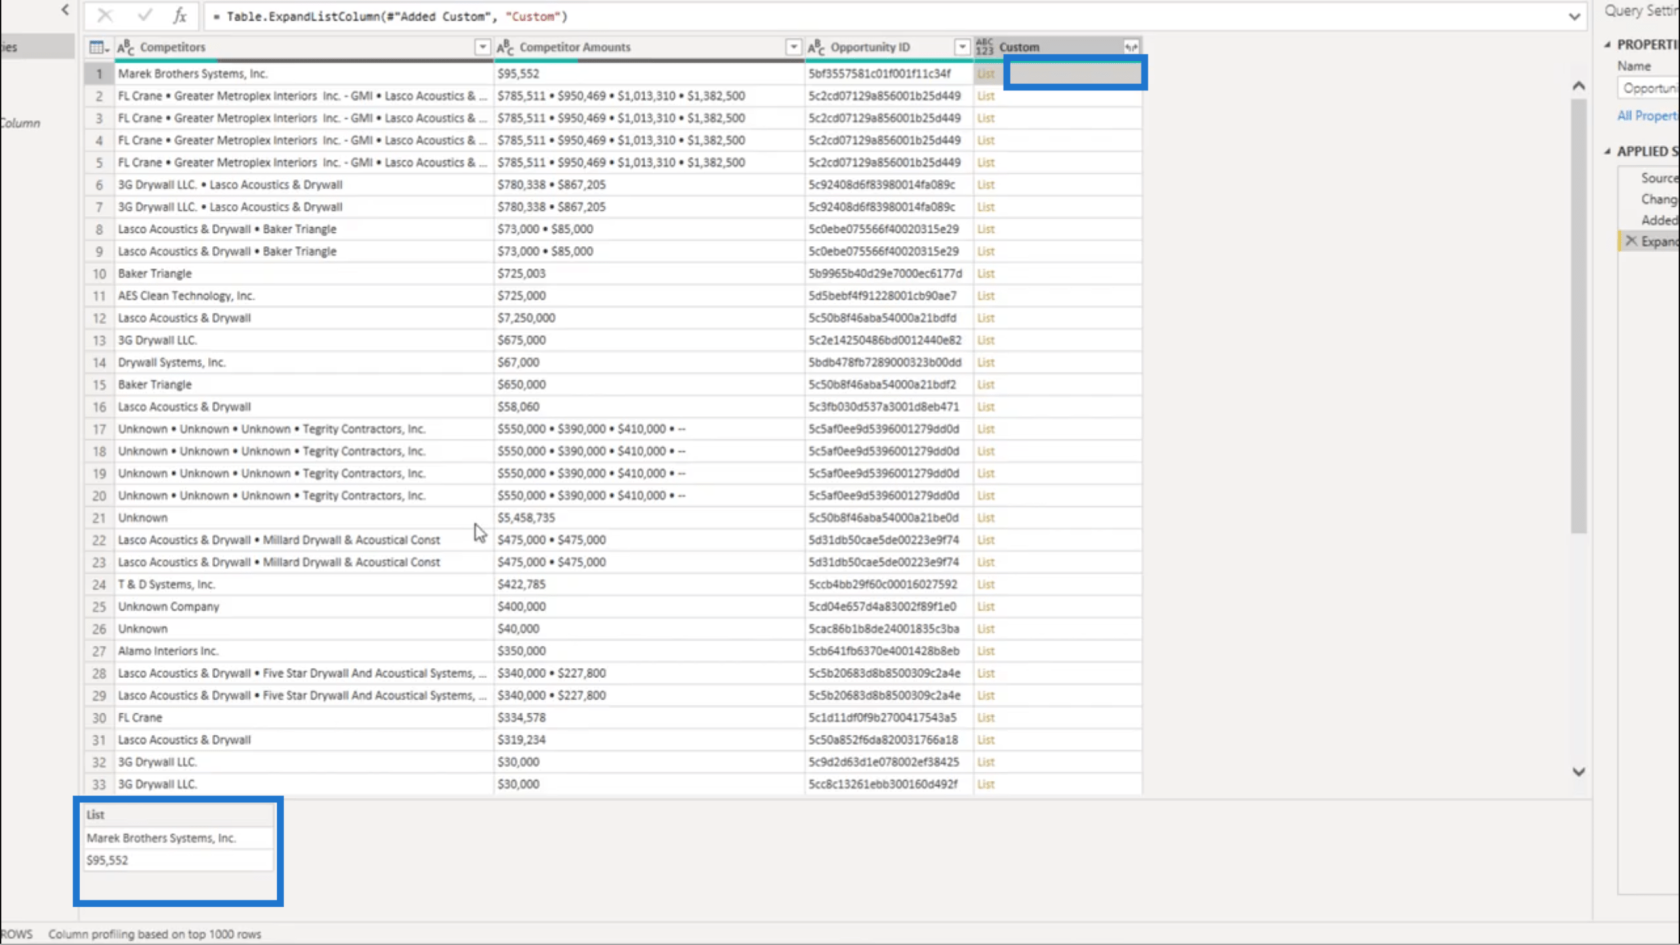Open the Opportunity ID filter dropdown
The height and width of the screenshot is (945, 1680).
(962, 47)
